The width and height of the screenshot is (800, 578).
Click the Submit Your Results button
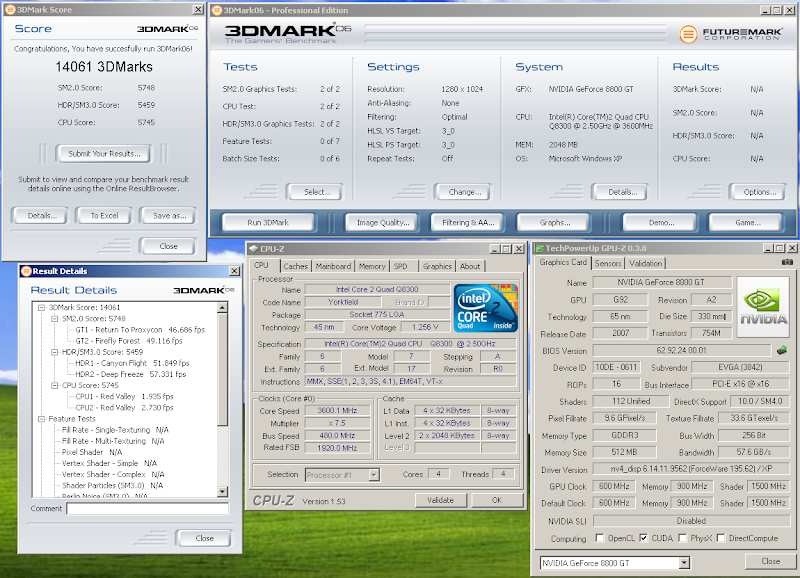102,154
